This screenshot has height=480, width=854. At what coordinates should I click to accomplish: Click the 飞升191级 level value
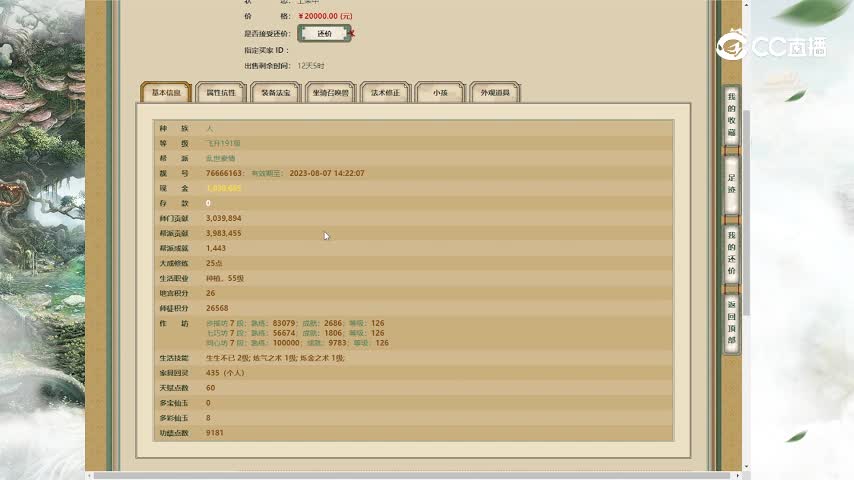tap(223, 143)
